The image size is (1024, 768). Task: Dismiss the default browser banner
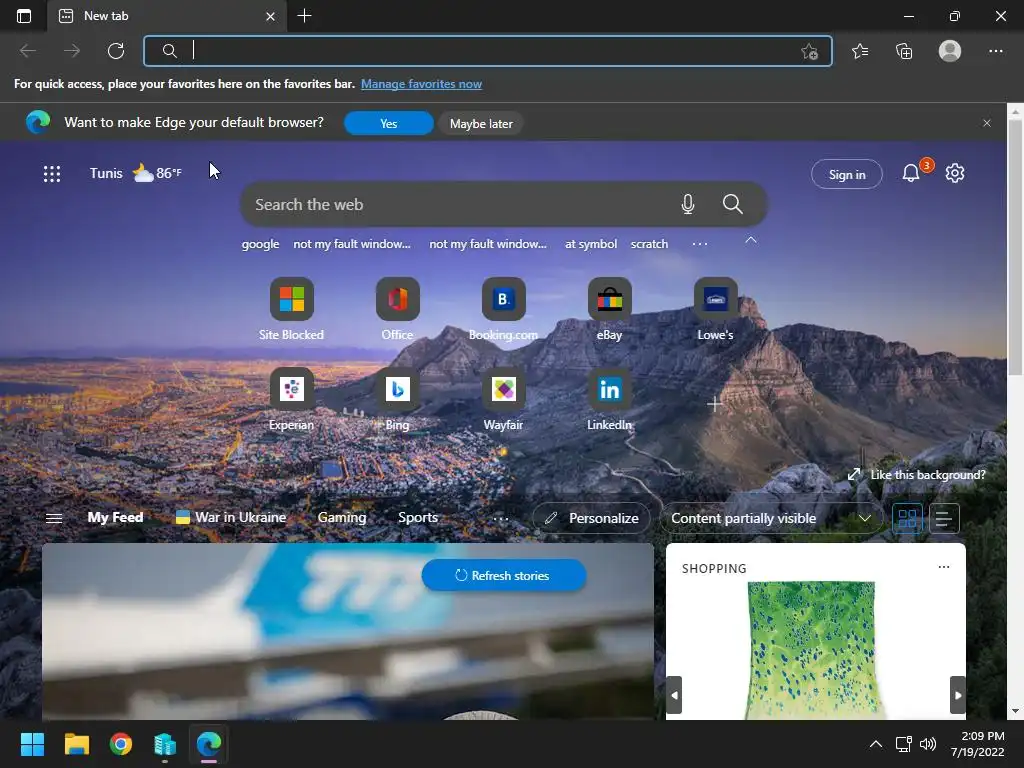pyautogui.click(x=987, y=123)
